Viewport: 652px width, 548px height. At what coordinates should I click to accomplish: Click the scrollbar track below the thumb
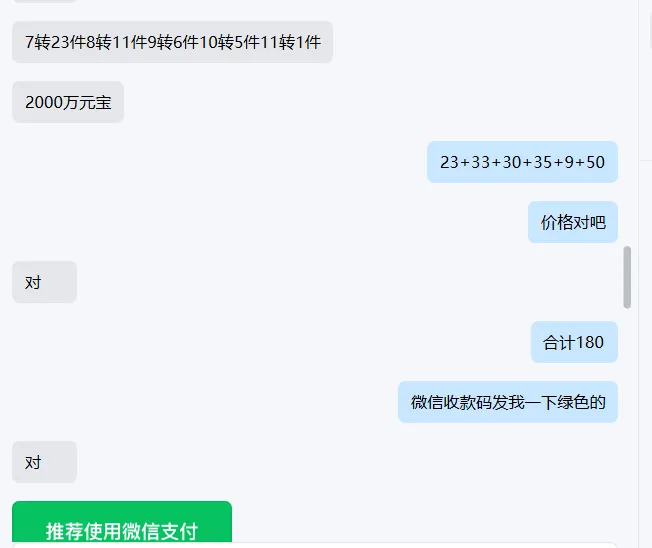[627, 424]
